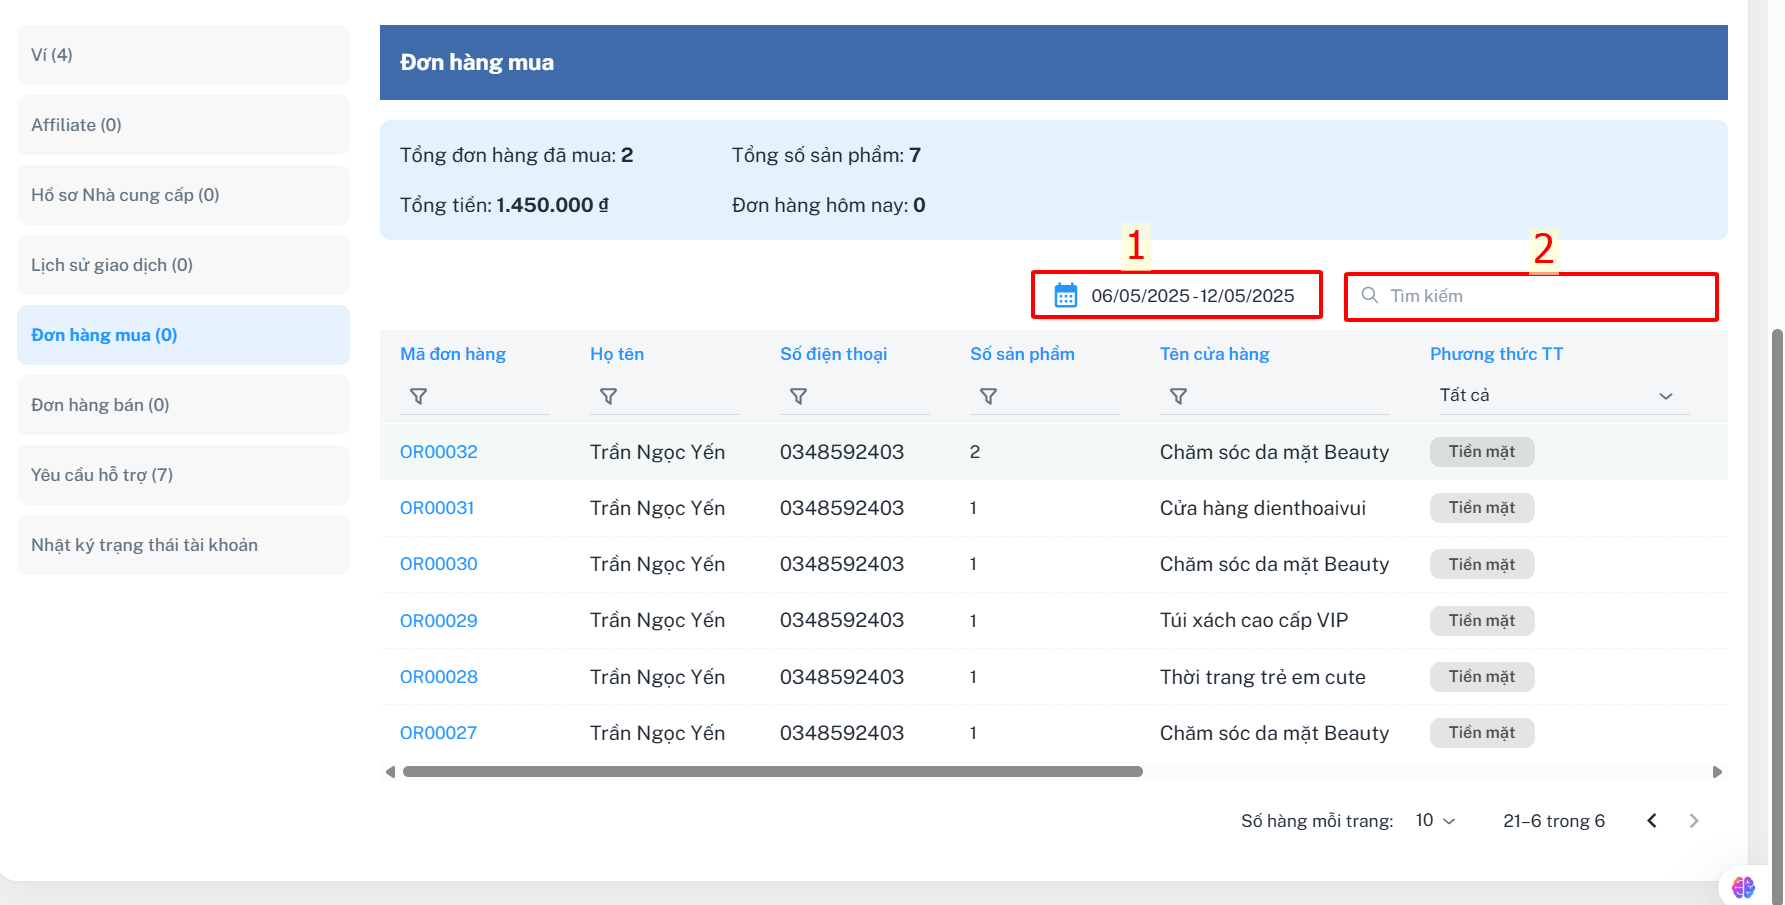This screenshot has height=905, width=1785.
Task: Click phone 0348592403 in OR00029 row
Action: (842, 621)
